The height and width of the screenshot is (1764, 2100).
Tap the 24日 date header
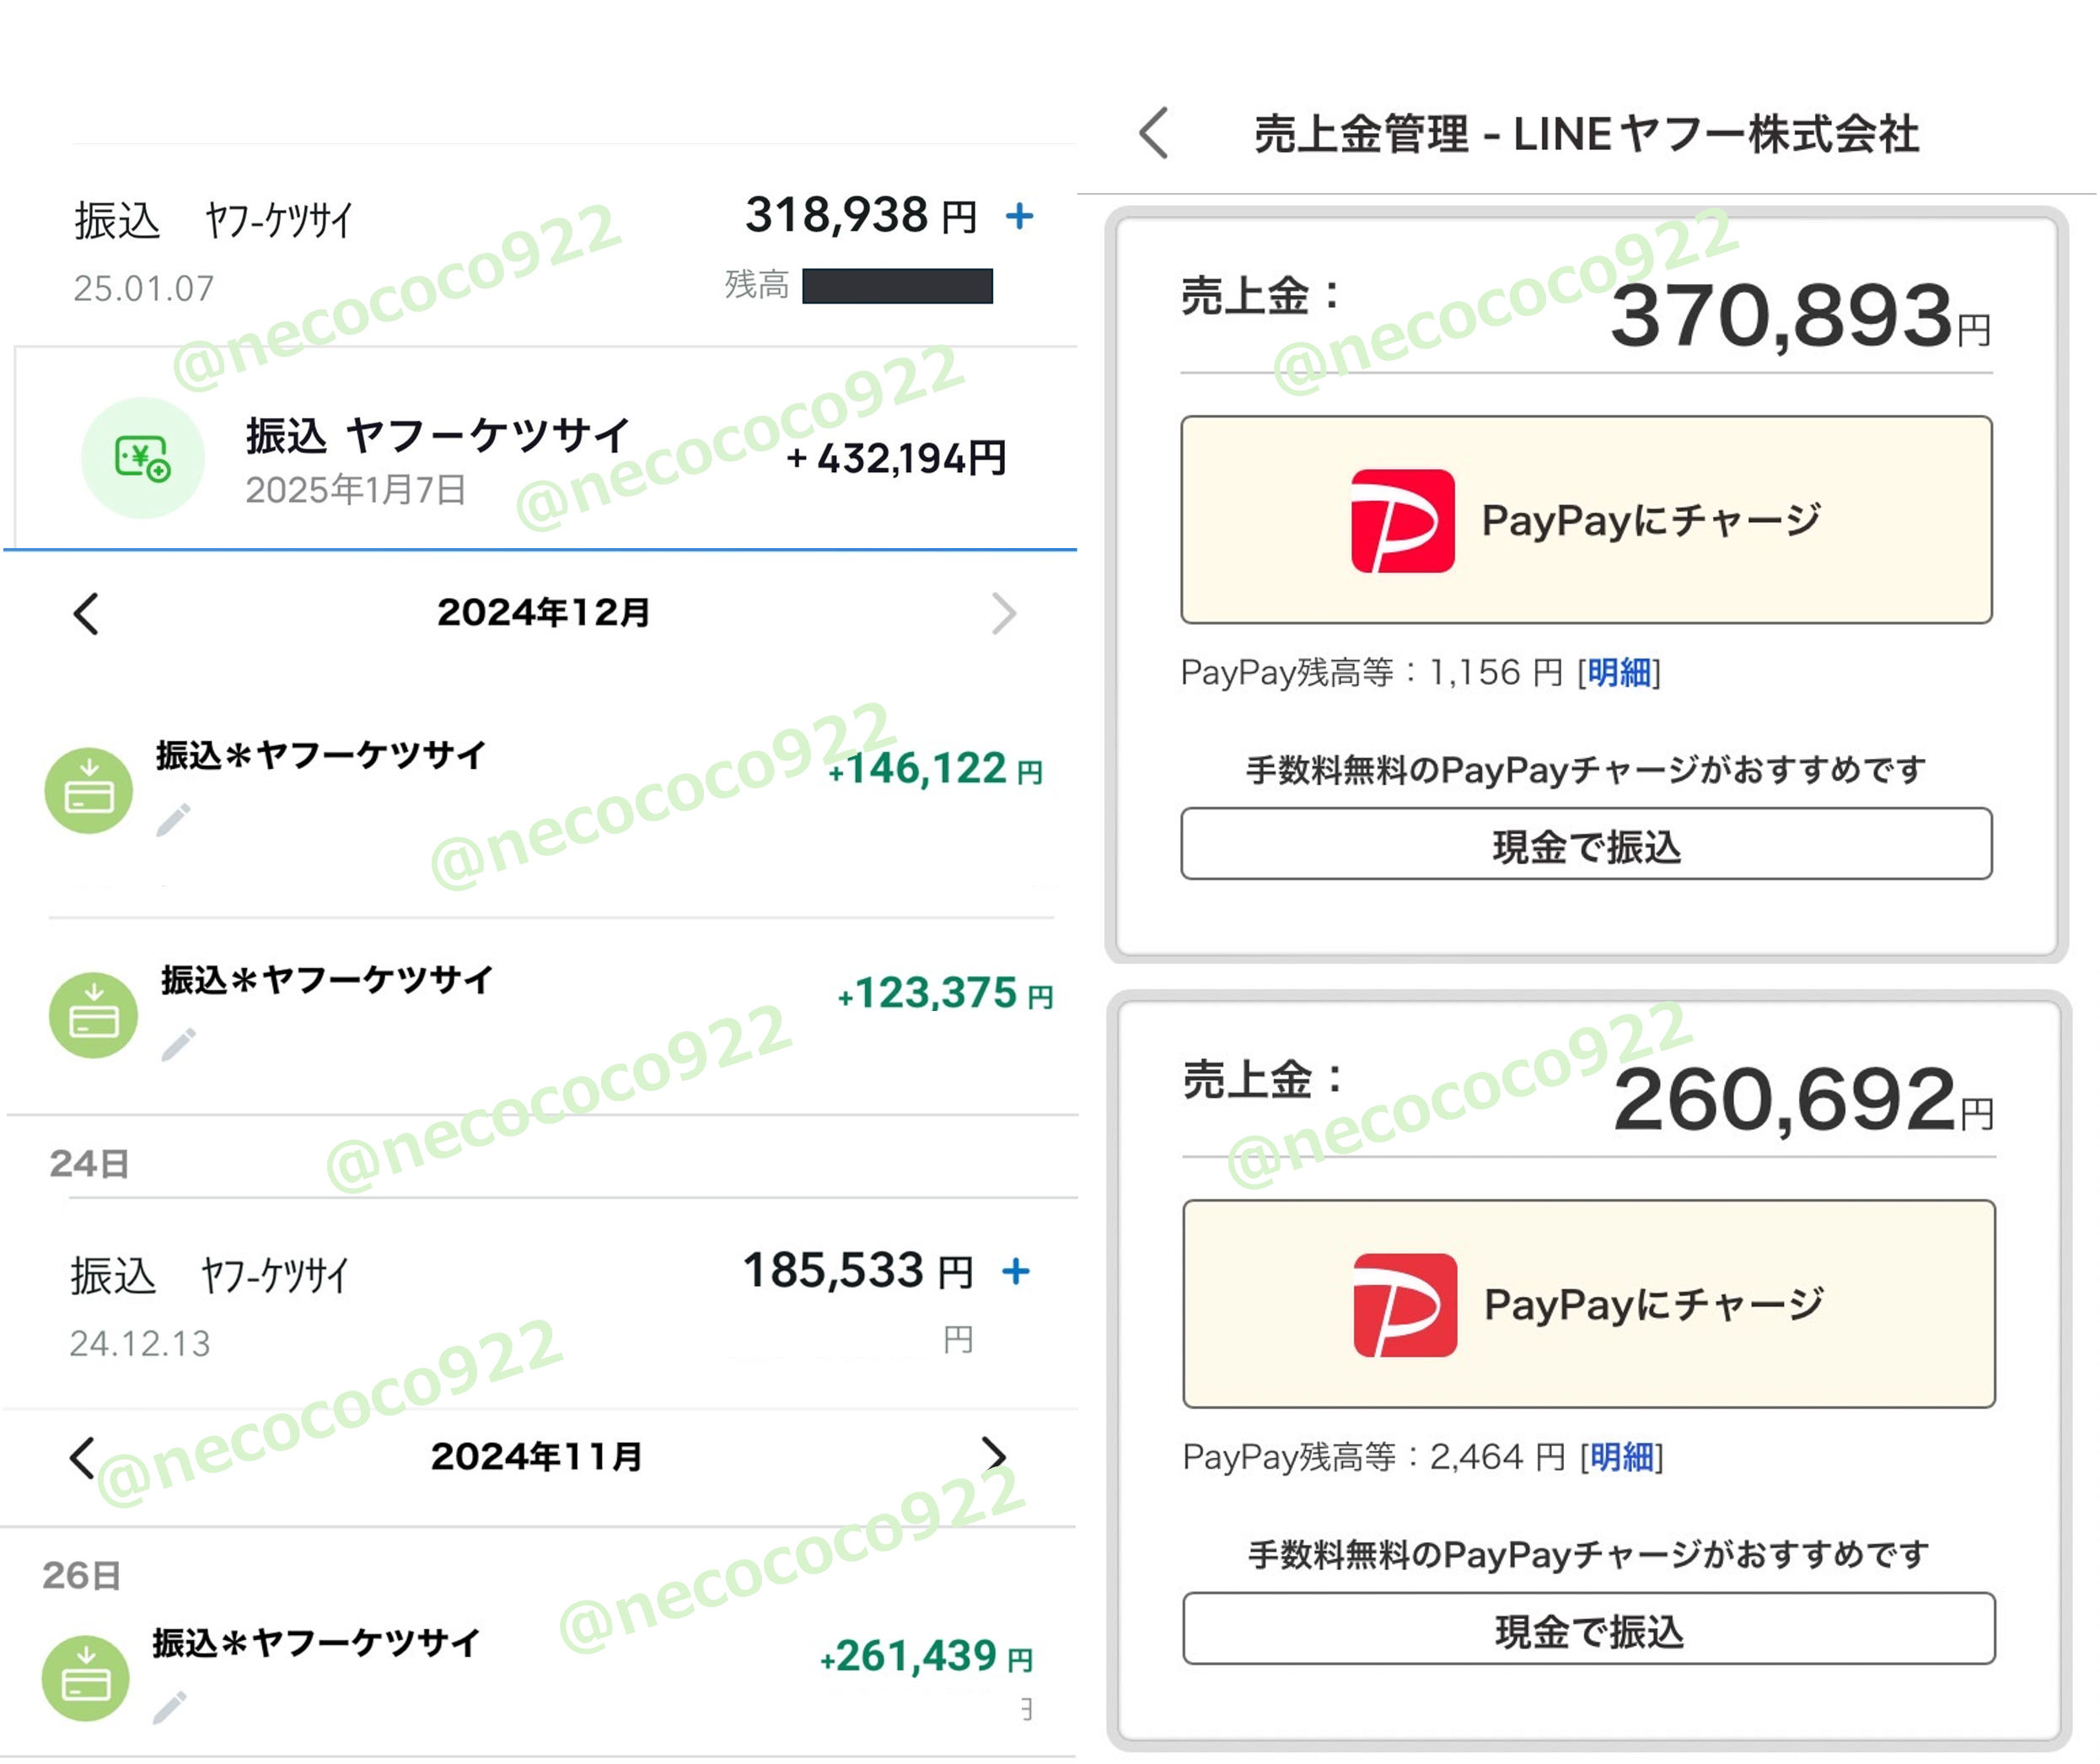(89, 1164)
